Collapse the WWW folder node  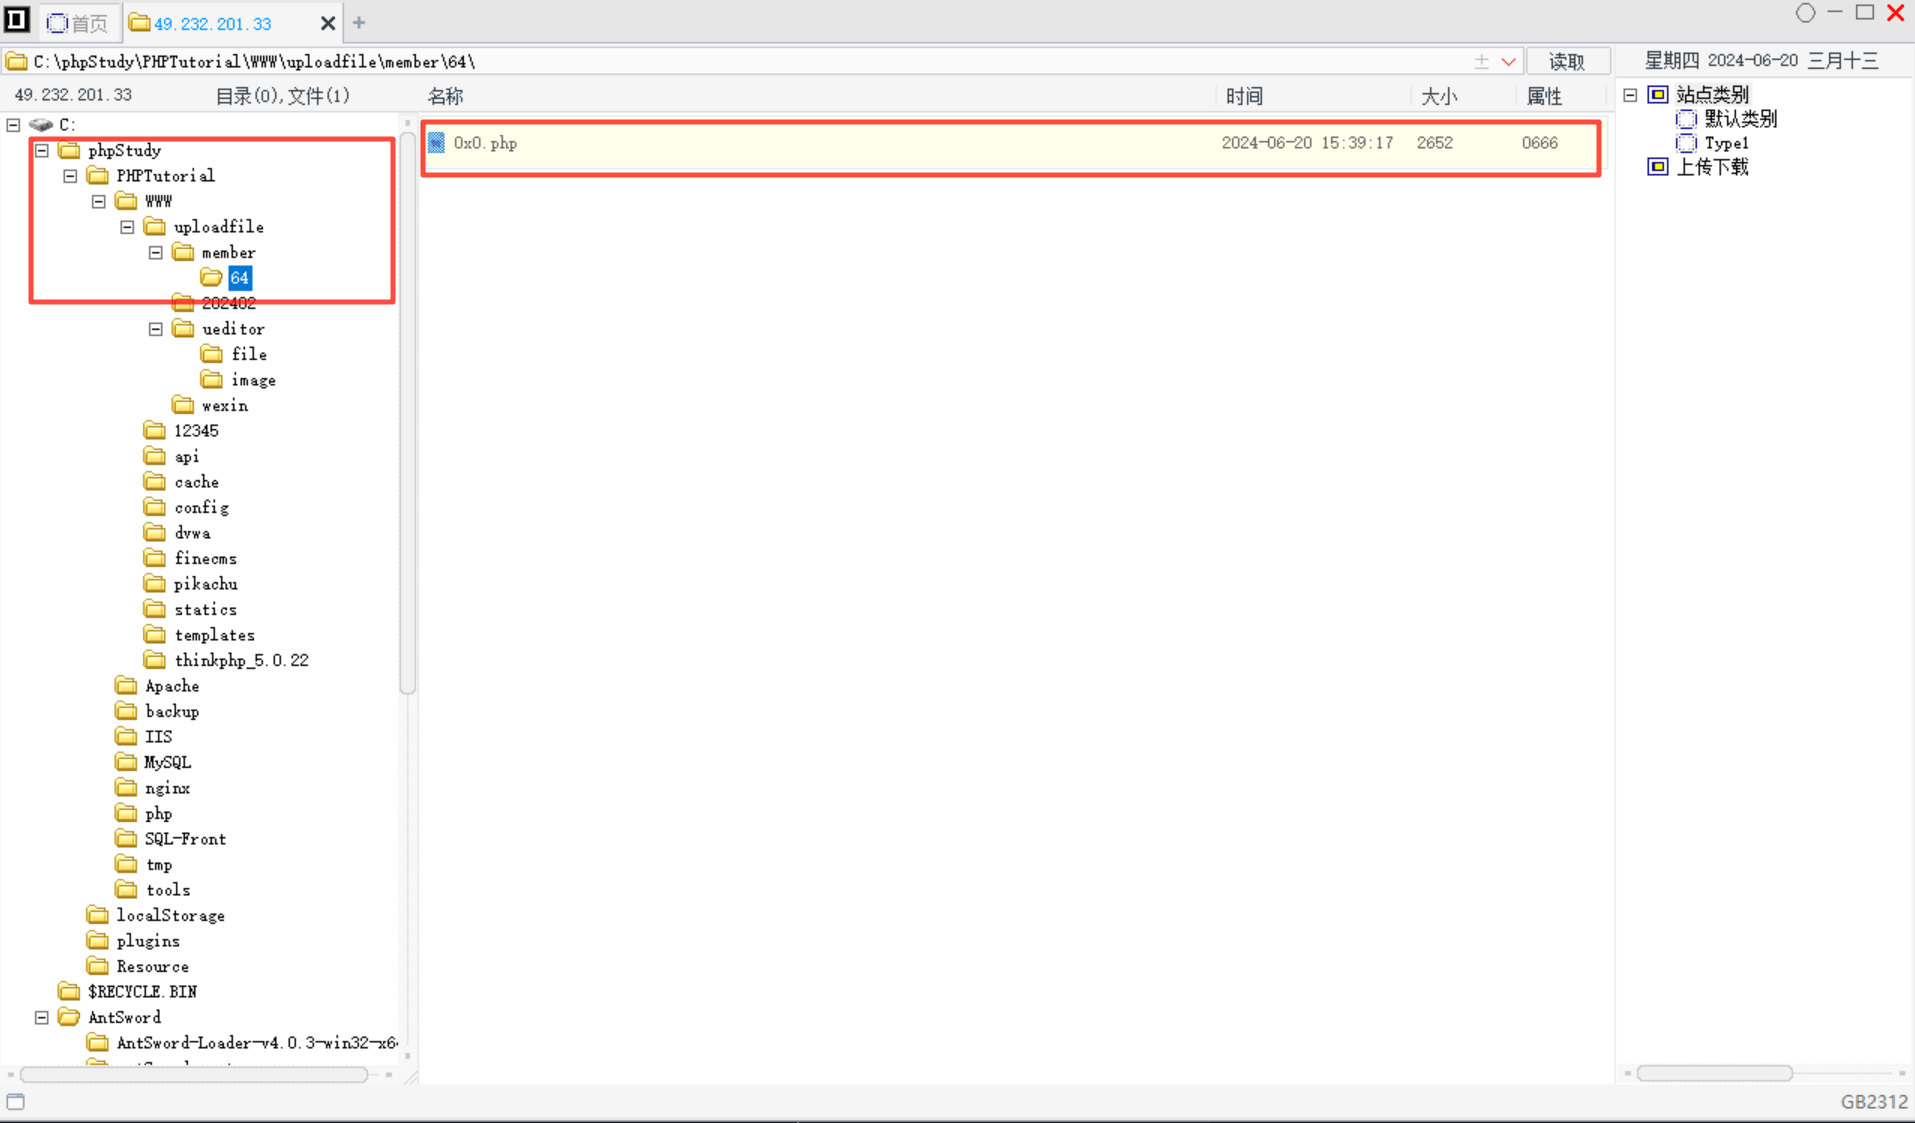tap(99, 201)
